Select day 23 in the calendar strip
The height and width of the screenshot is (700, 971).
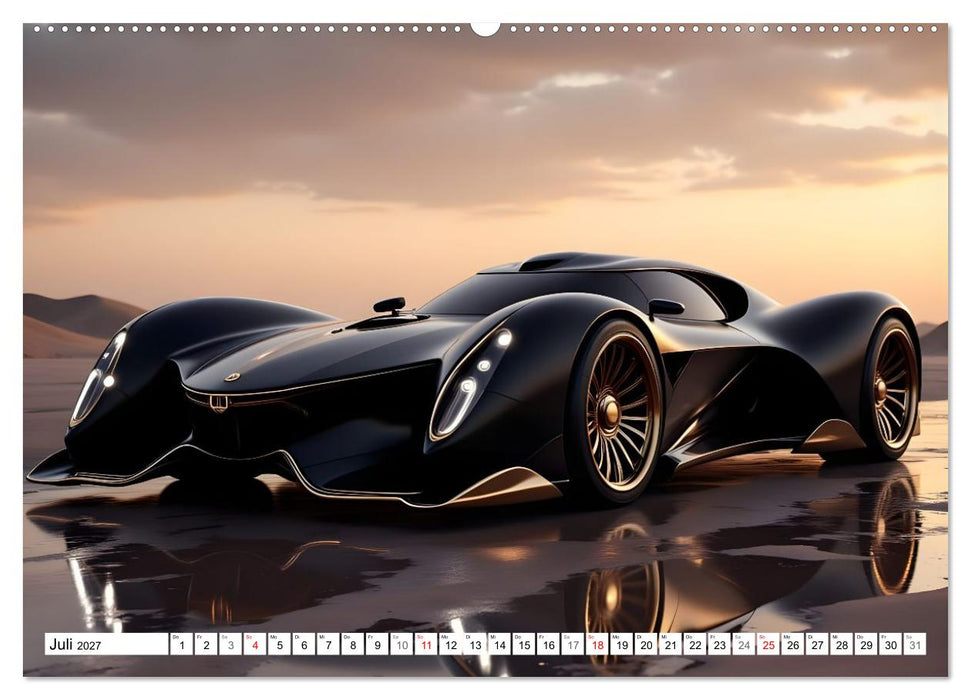coord(720,644)
